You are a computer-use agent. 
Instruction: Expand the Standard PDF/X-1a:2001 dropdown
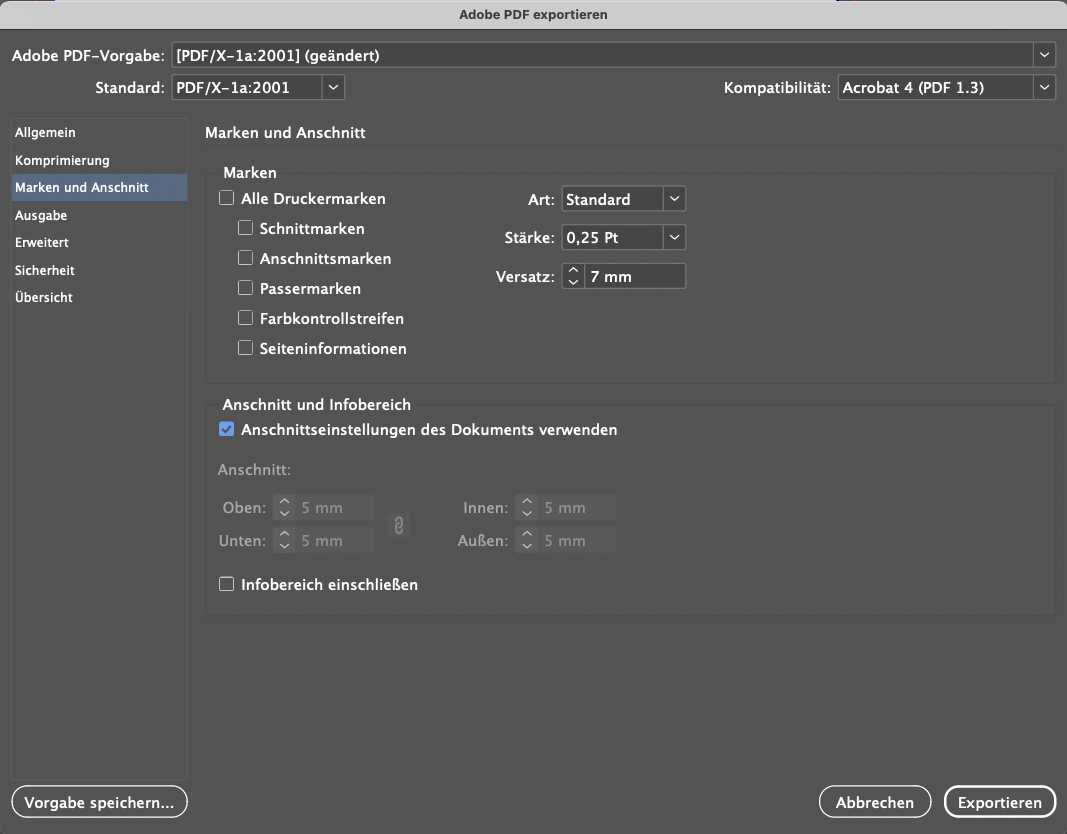tap(333, 87)
